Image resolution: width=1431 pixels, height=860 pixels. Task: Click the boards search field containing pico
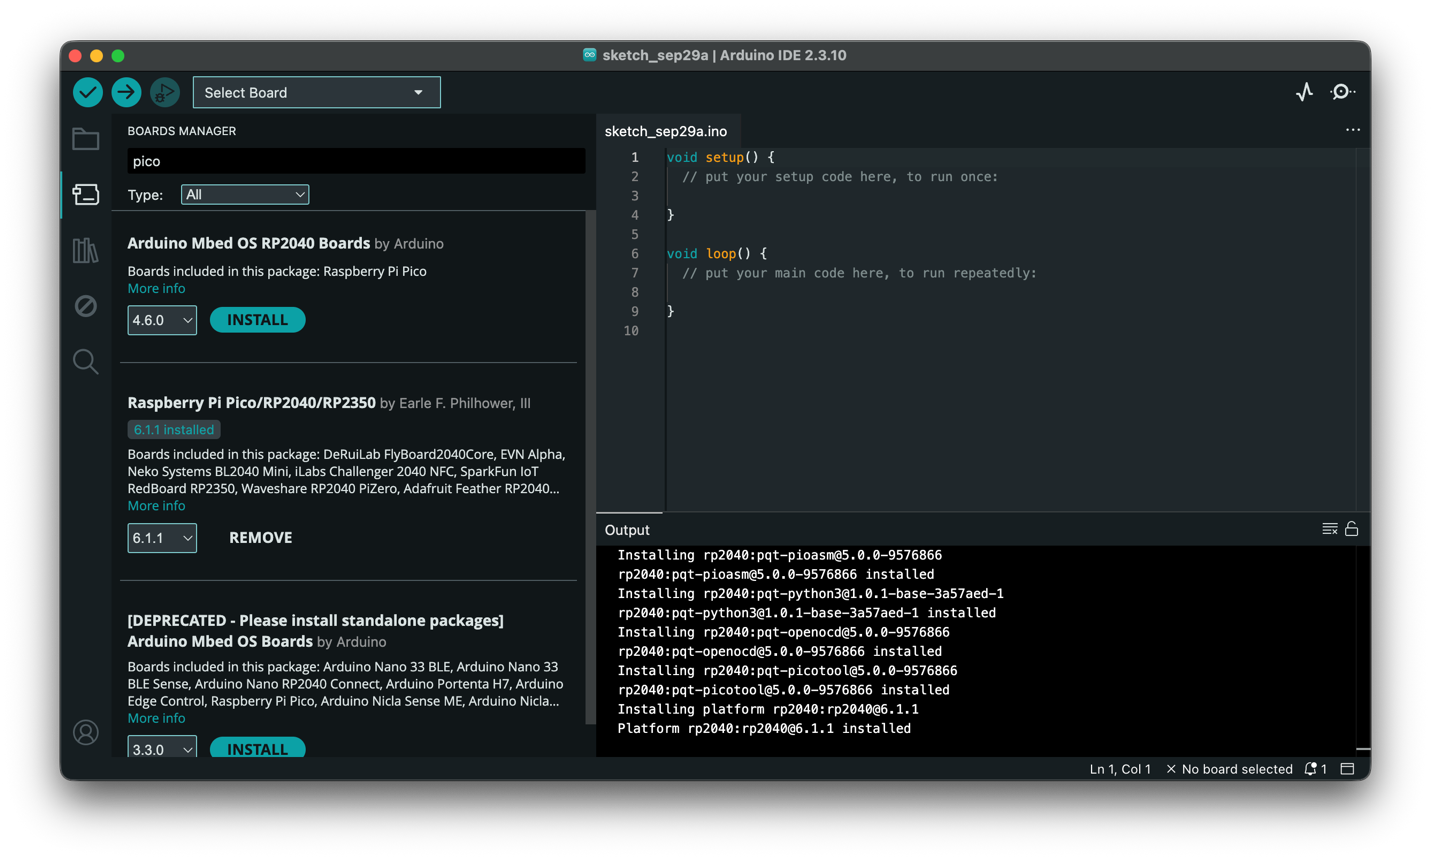point(356,161)
